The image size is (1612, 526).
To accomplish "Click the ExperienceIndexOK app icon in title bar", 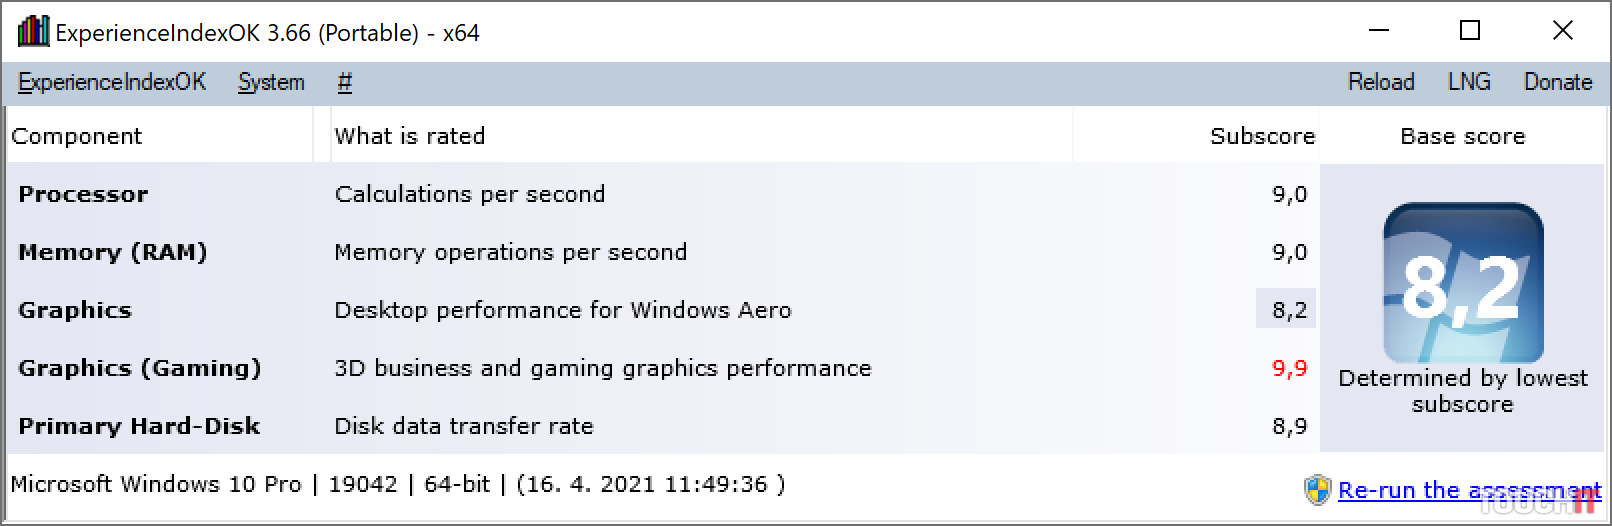I will pyautogui.click(x=33, y=32).
